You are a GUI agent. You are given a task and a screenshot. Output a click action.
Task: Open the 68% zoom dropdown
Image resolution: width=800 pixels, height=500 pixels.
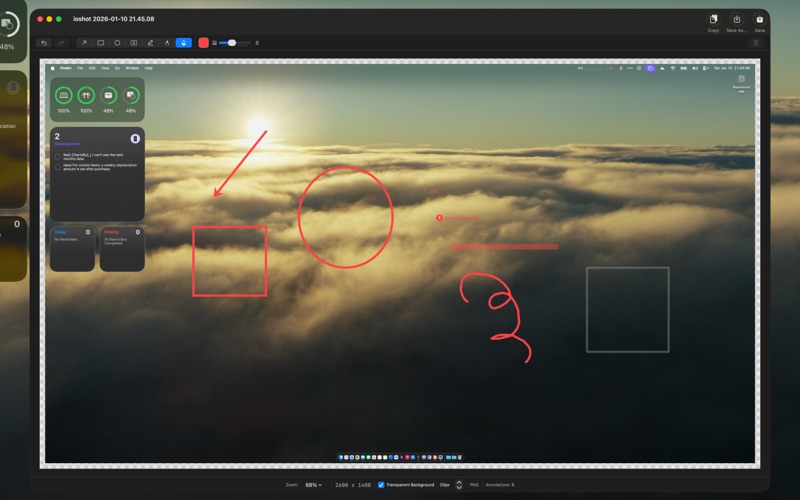[313, 485]
